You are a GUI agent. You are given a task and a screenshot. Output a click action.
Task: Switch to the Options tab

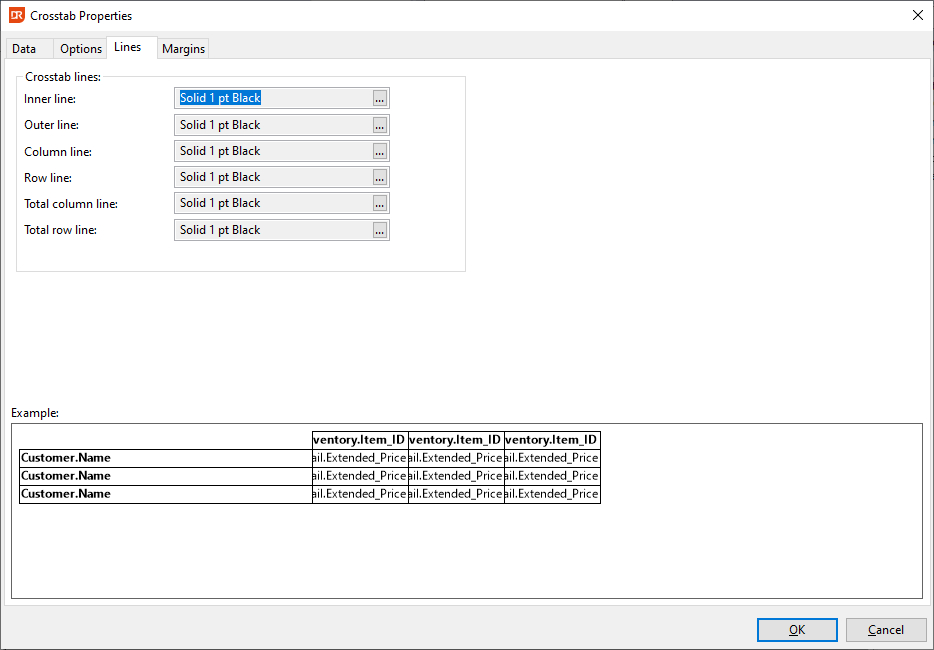click(80, 49)
